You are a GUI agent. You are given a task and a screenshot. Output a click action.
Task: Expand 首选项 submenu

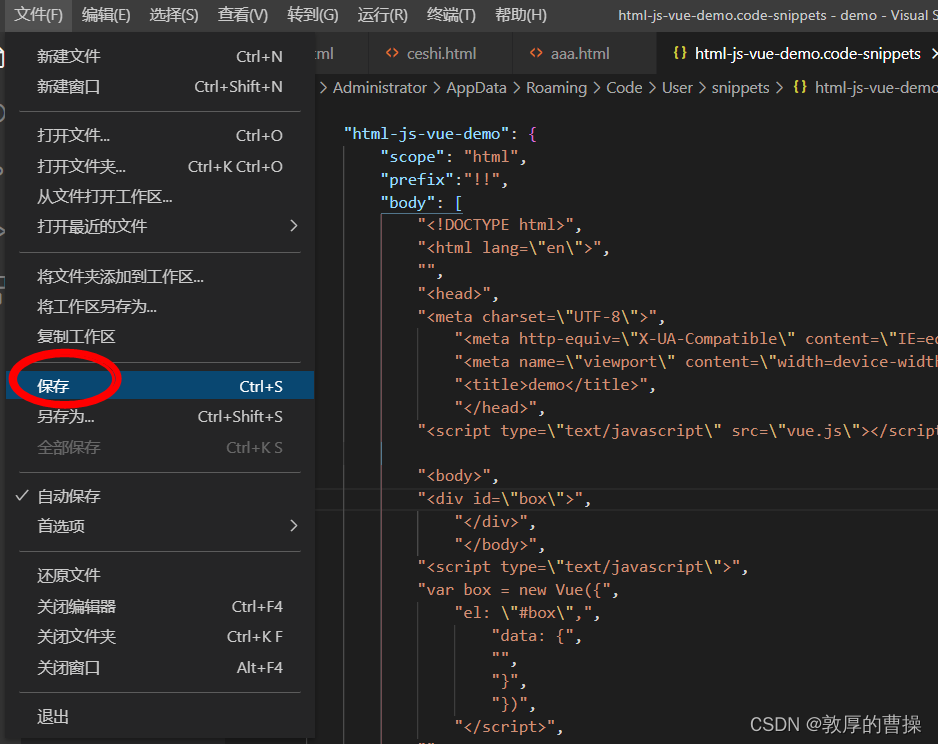(160, 526)
